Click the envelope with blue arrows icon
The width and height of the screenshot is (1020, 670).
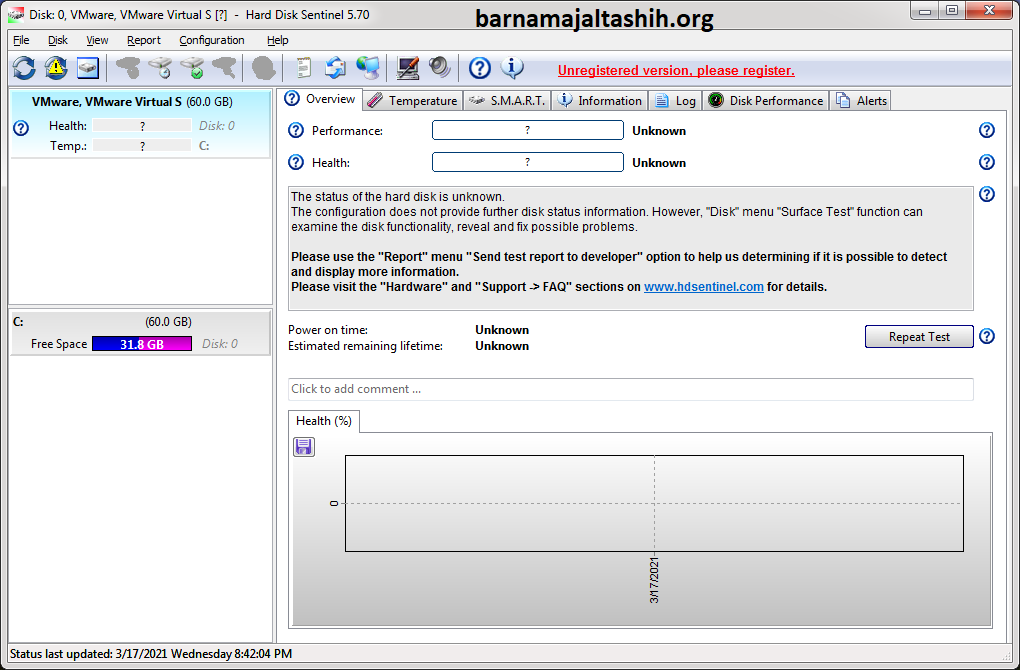336,68
